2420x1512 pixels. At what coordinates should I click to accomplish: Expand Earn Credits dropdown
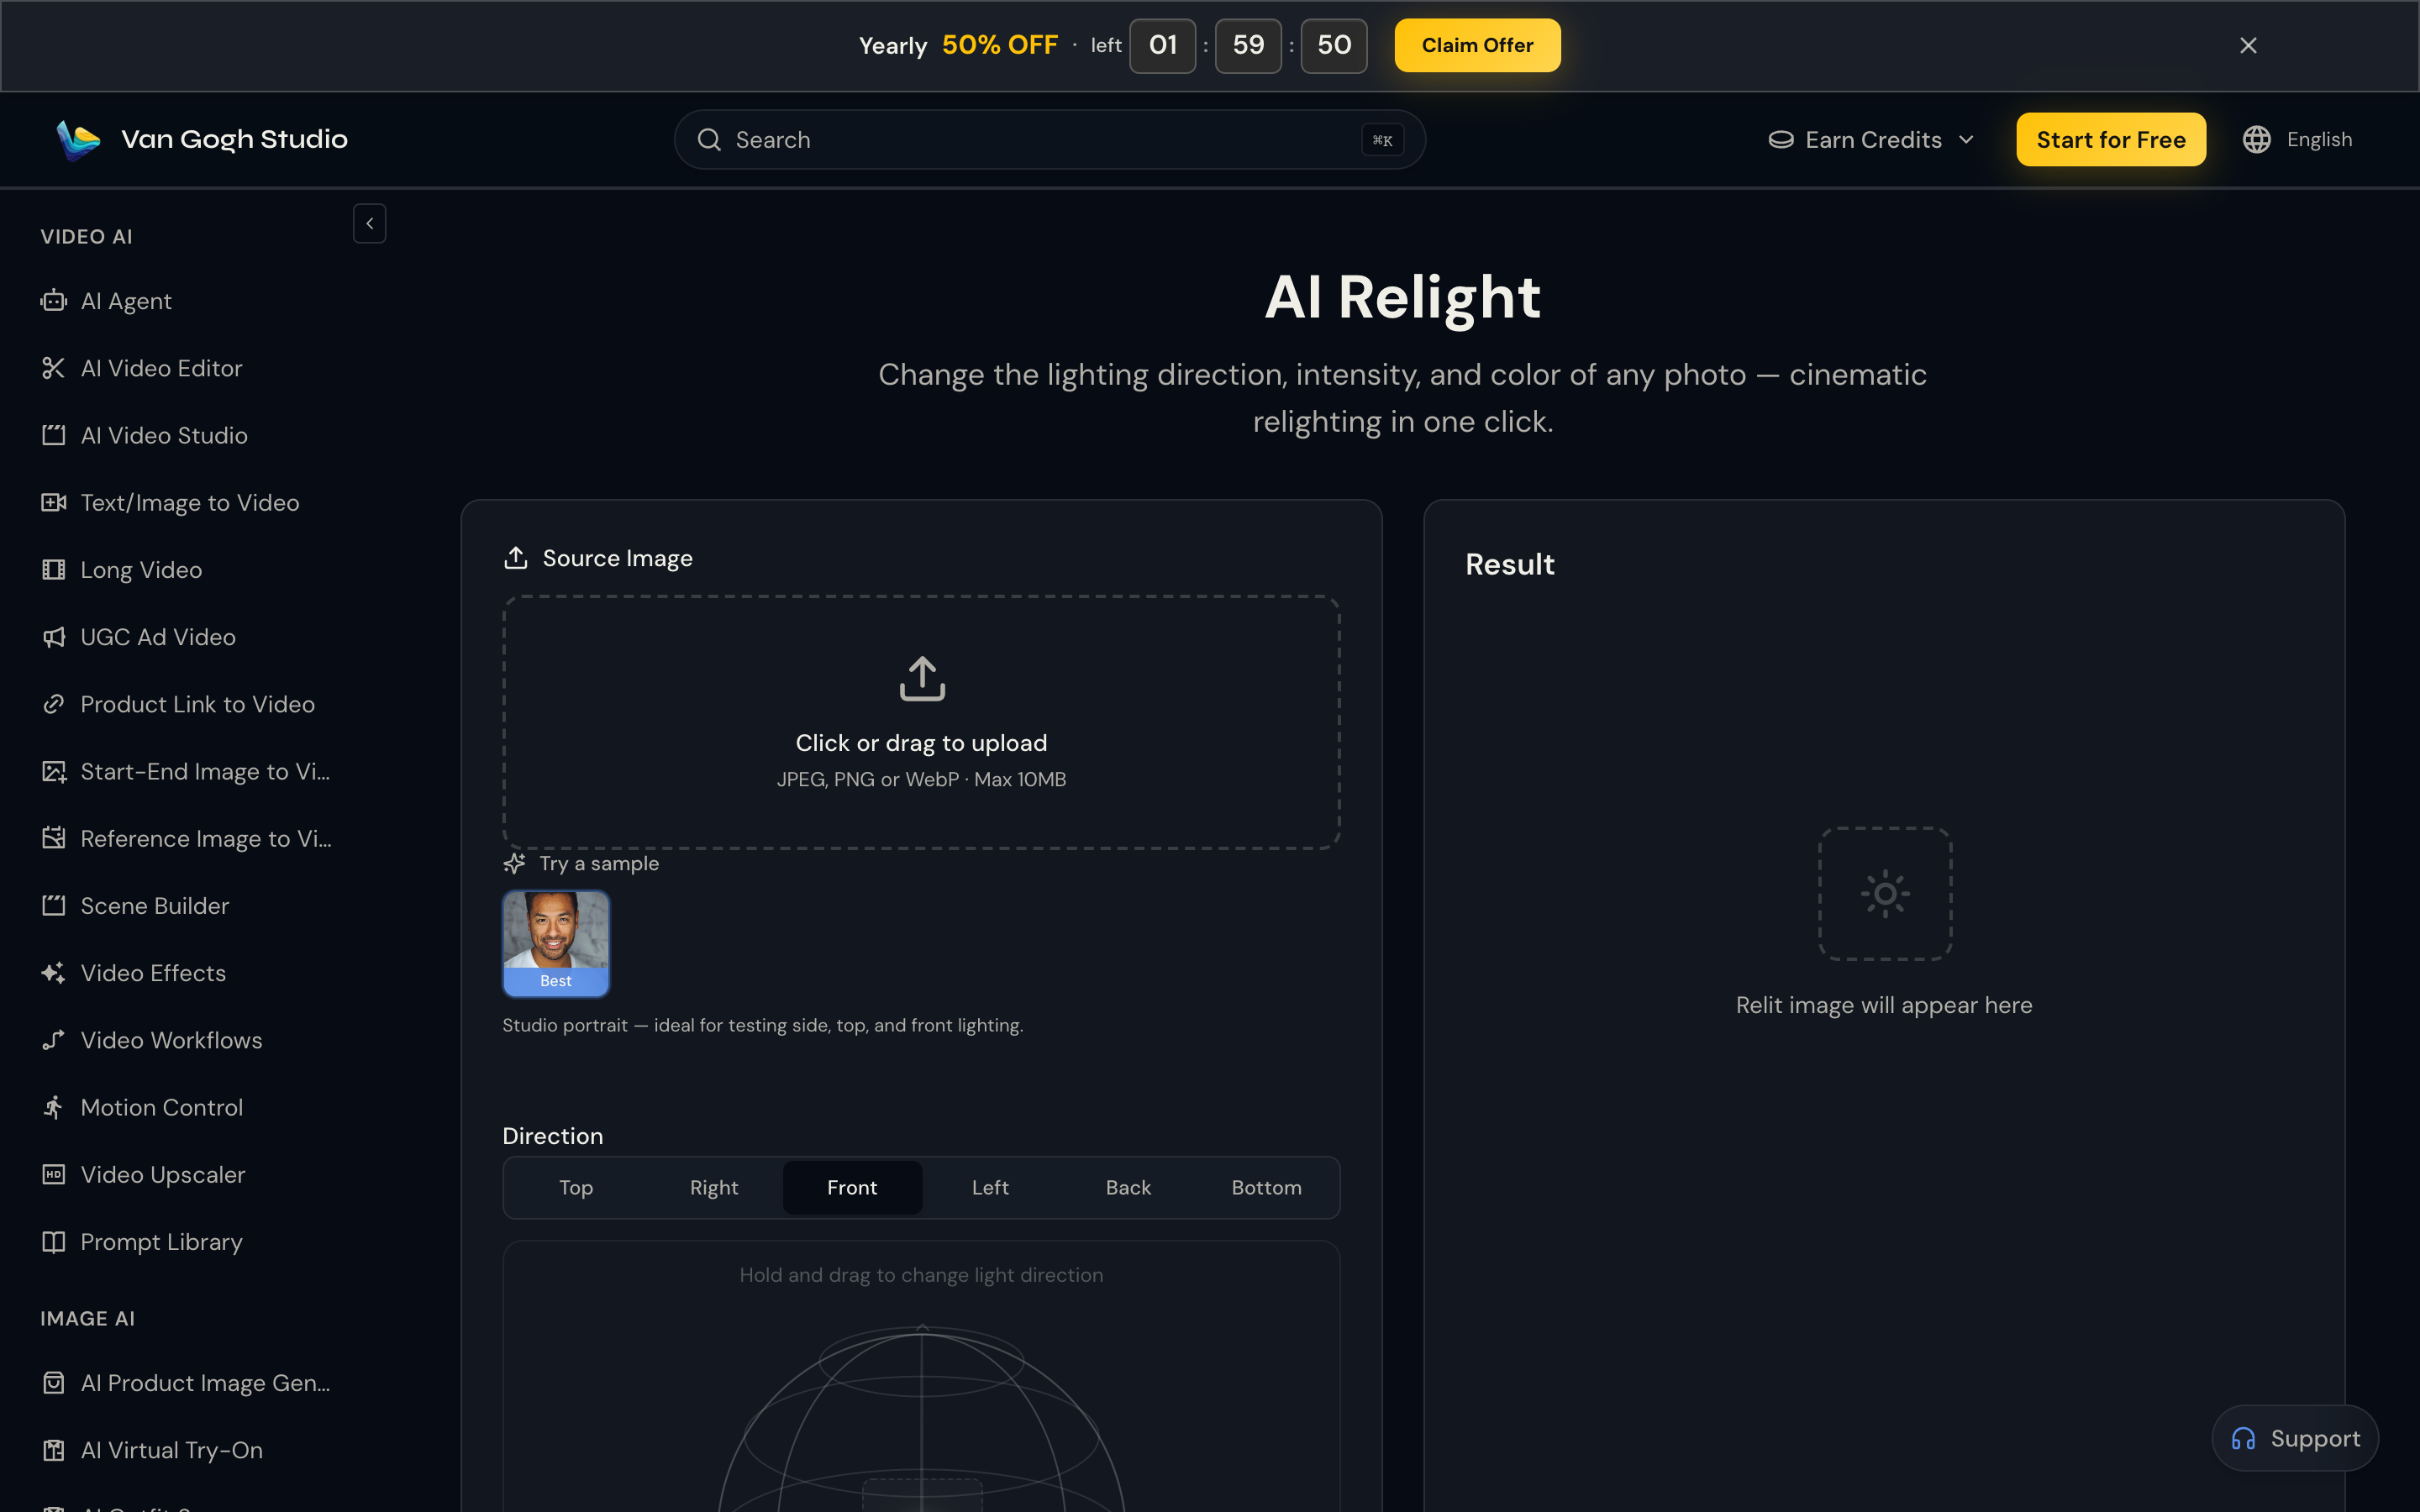[x=1871, y=140]
